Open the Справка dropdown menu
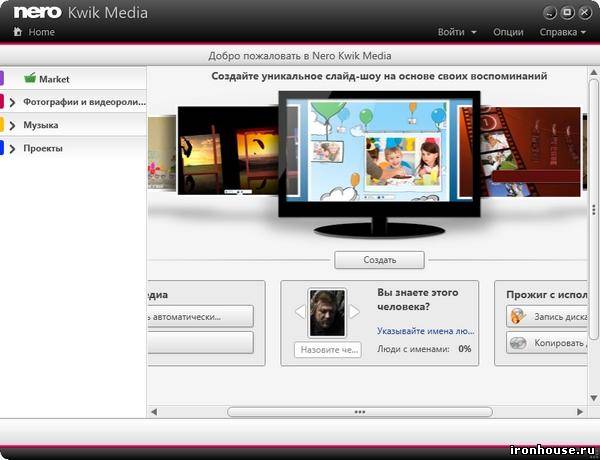 tap(562, 32)
